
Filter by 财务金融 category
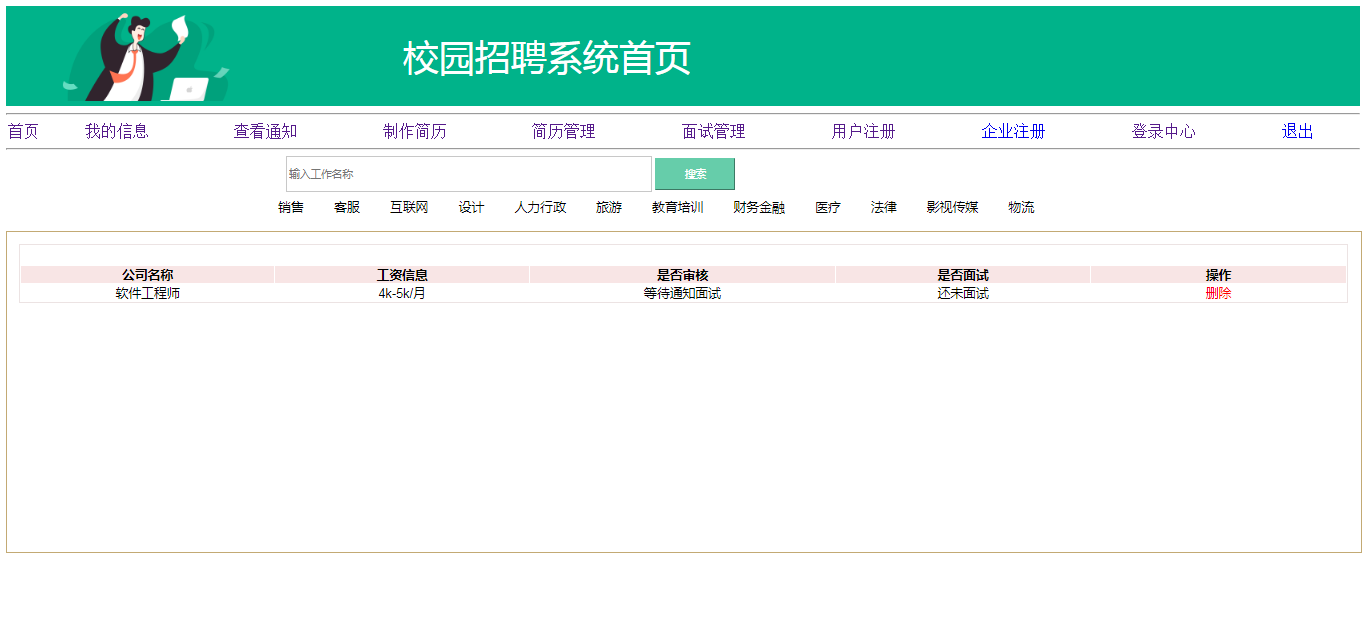(758, 208)
